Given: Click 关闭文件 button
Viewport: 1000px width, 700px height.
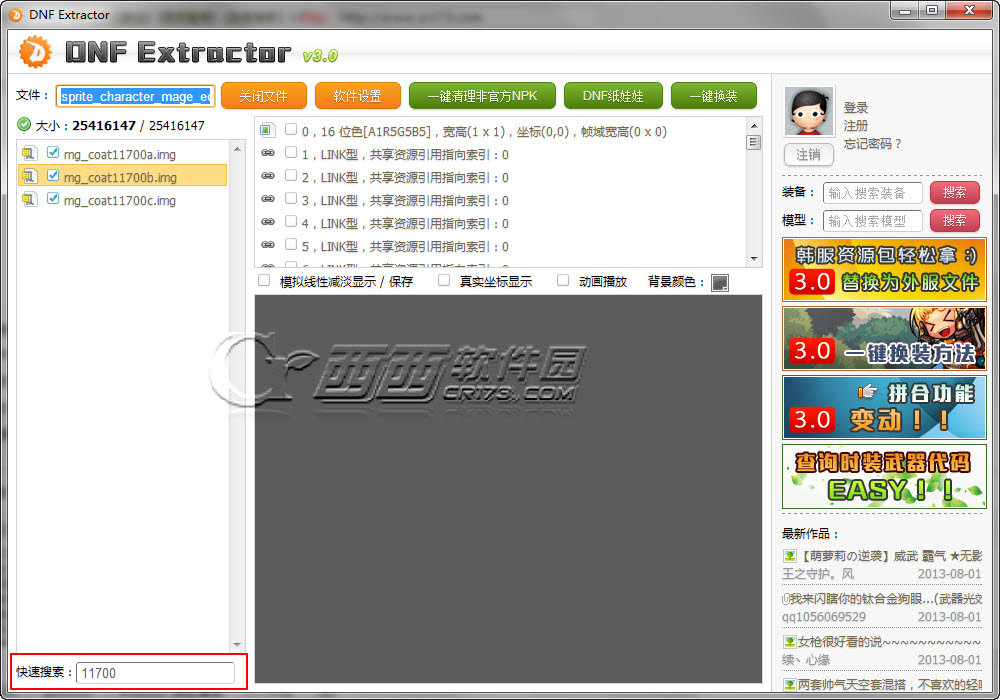Looking at the screenshot, I should tap(264, 96).
